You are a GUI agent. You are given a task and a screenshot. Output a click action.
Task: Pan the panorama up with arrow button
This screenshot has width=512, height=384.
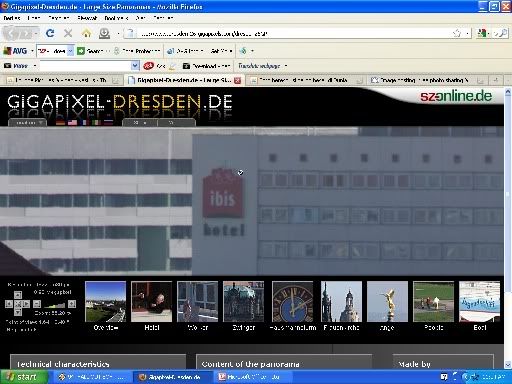click(18, 295)
